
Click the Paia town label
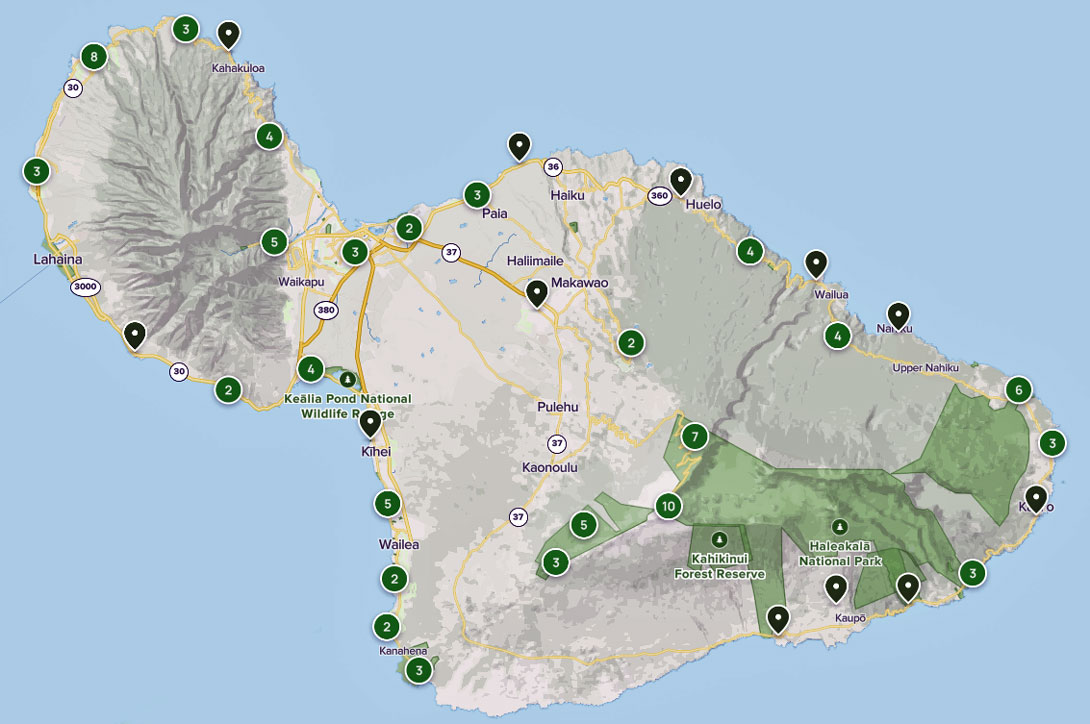[495, 214]
